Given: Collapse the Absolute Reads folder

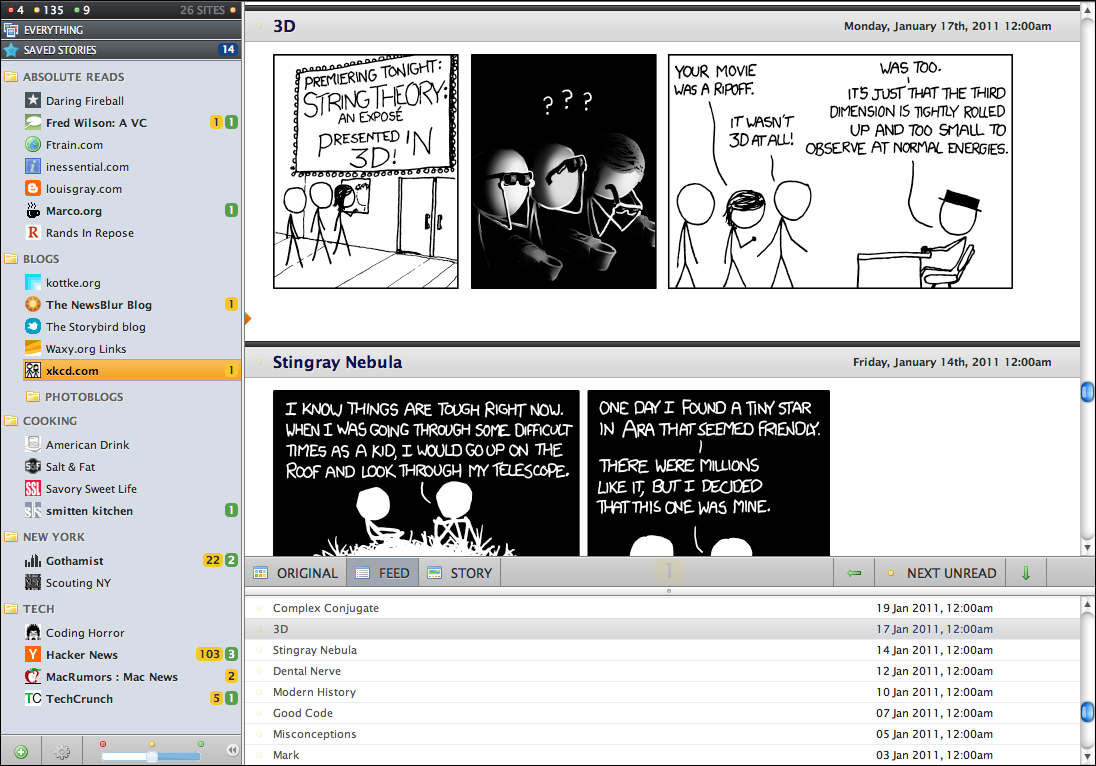Looking at the screenshot, I should pos(11,77).
